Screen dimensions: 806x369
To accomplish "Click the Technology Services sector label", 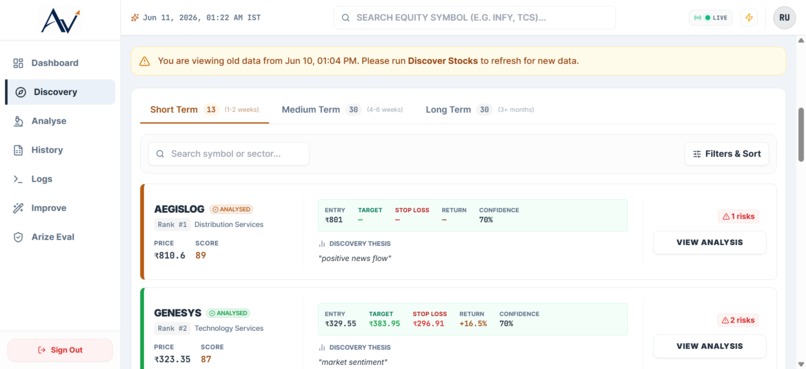I will click(229, 328).
